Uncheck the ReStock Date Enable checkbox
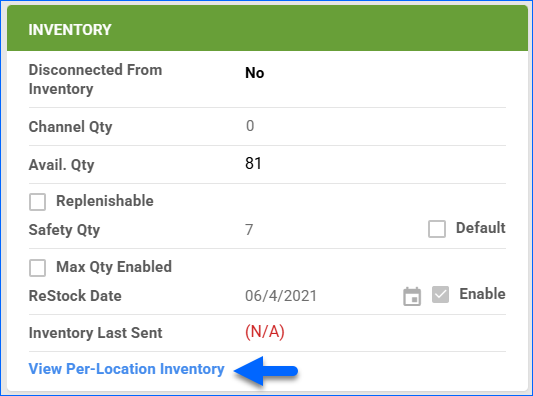The width and height of the screenshot is (533, 396). (440, 294)
